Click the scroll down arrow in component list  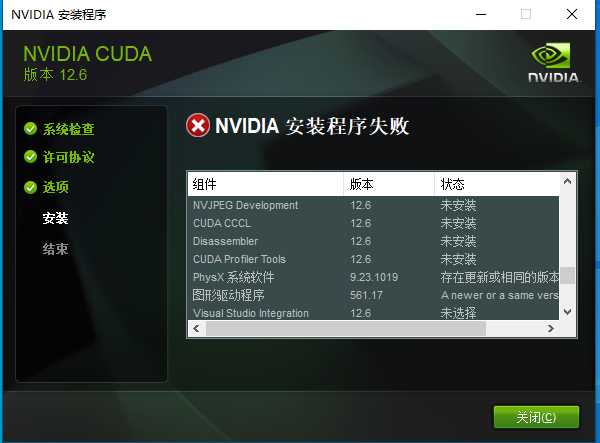click(x=567, y=312)
